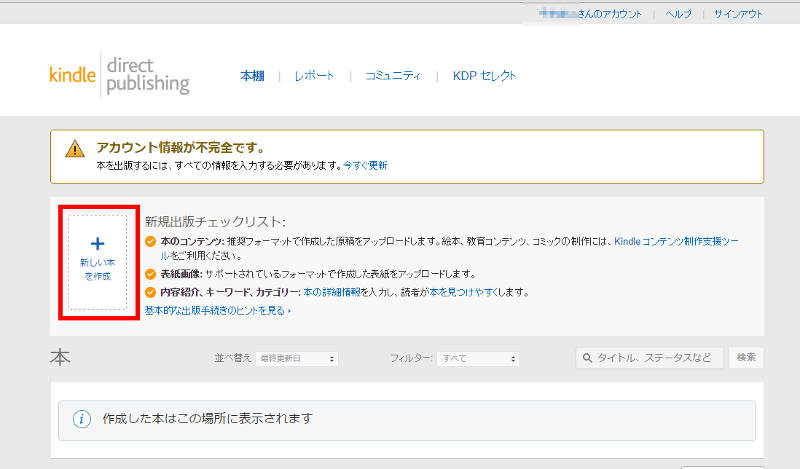The height and width of the screenshot is (469, 800).
Task: Click 本を見つけやすく link
Action: (463, 292)
